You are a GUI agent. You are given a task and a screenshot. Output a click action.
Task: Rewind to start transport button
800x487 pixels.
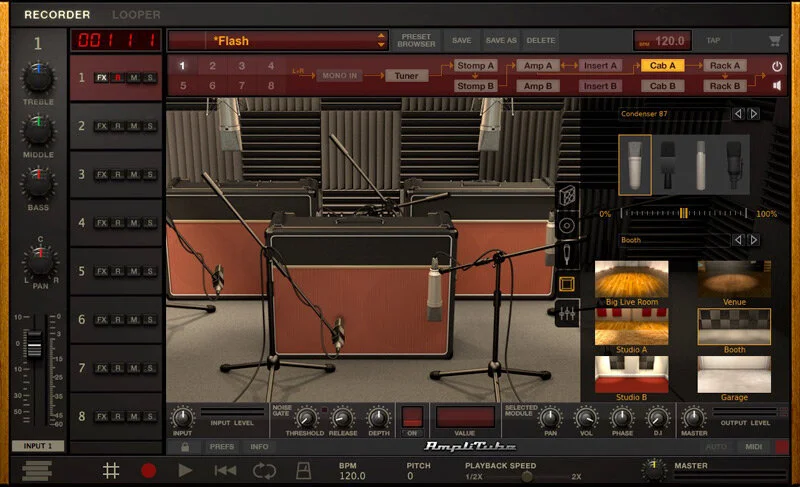(x=225, y=470)
